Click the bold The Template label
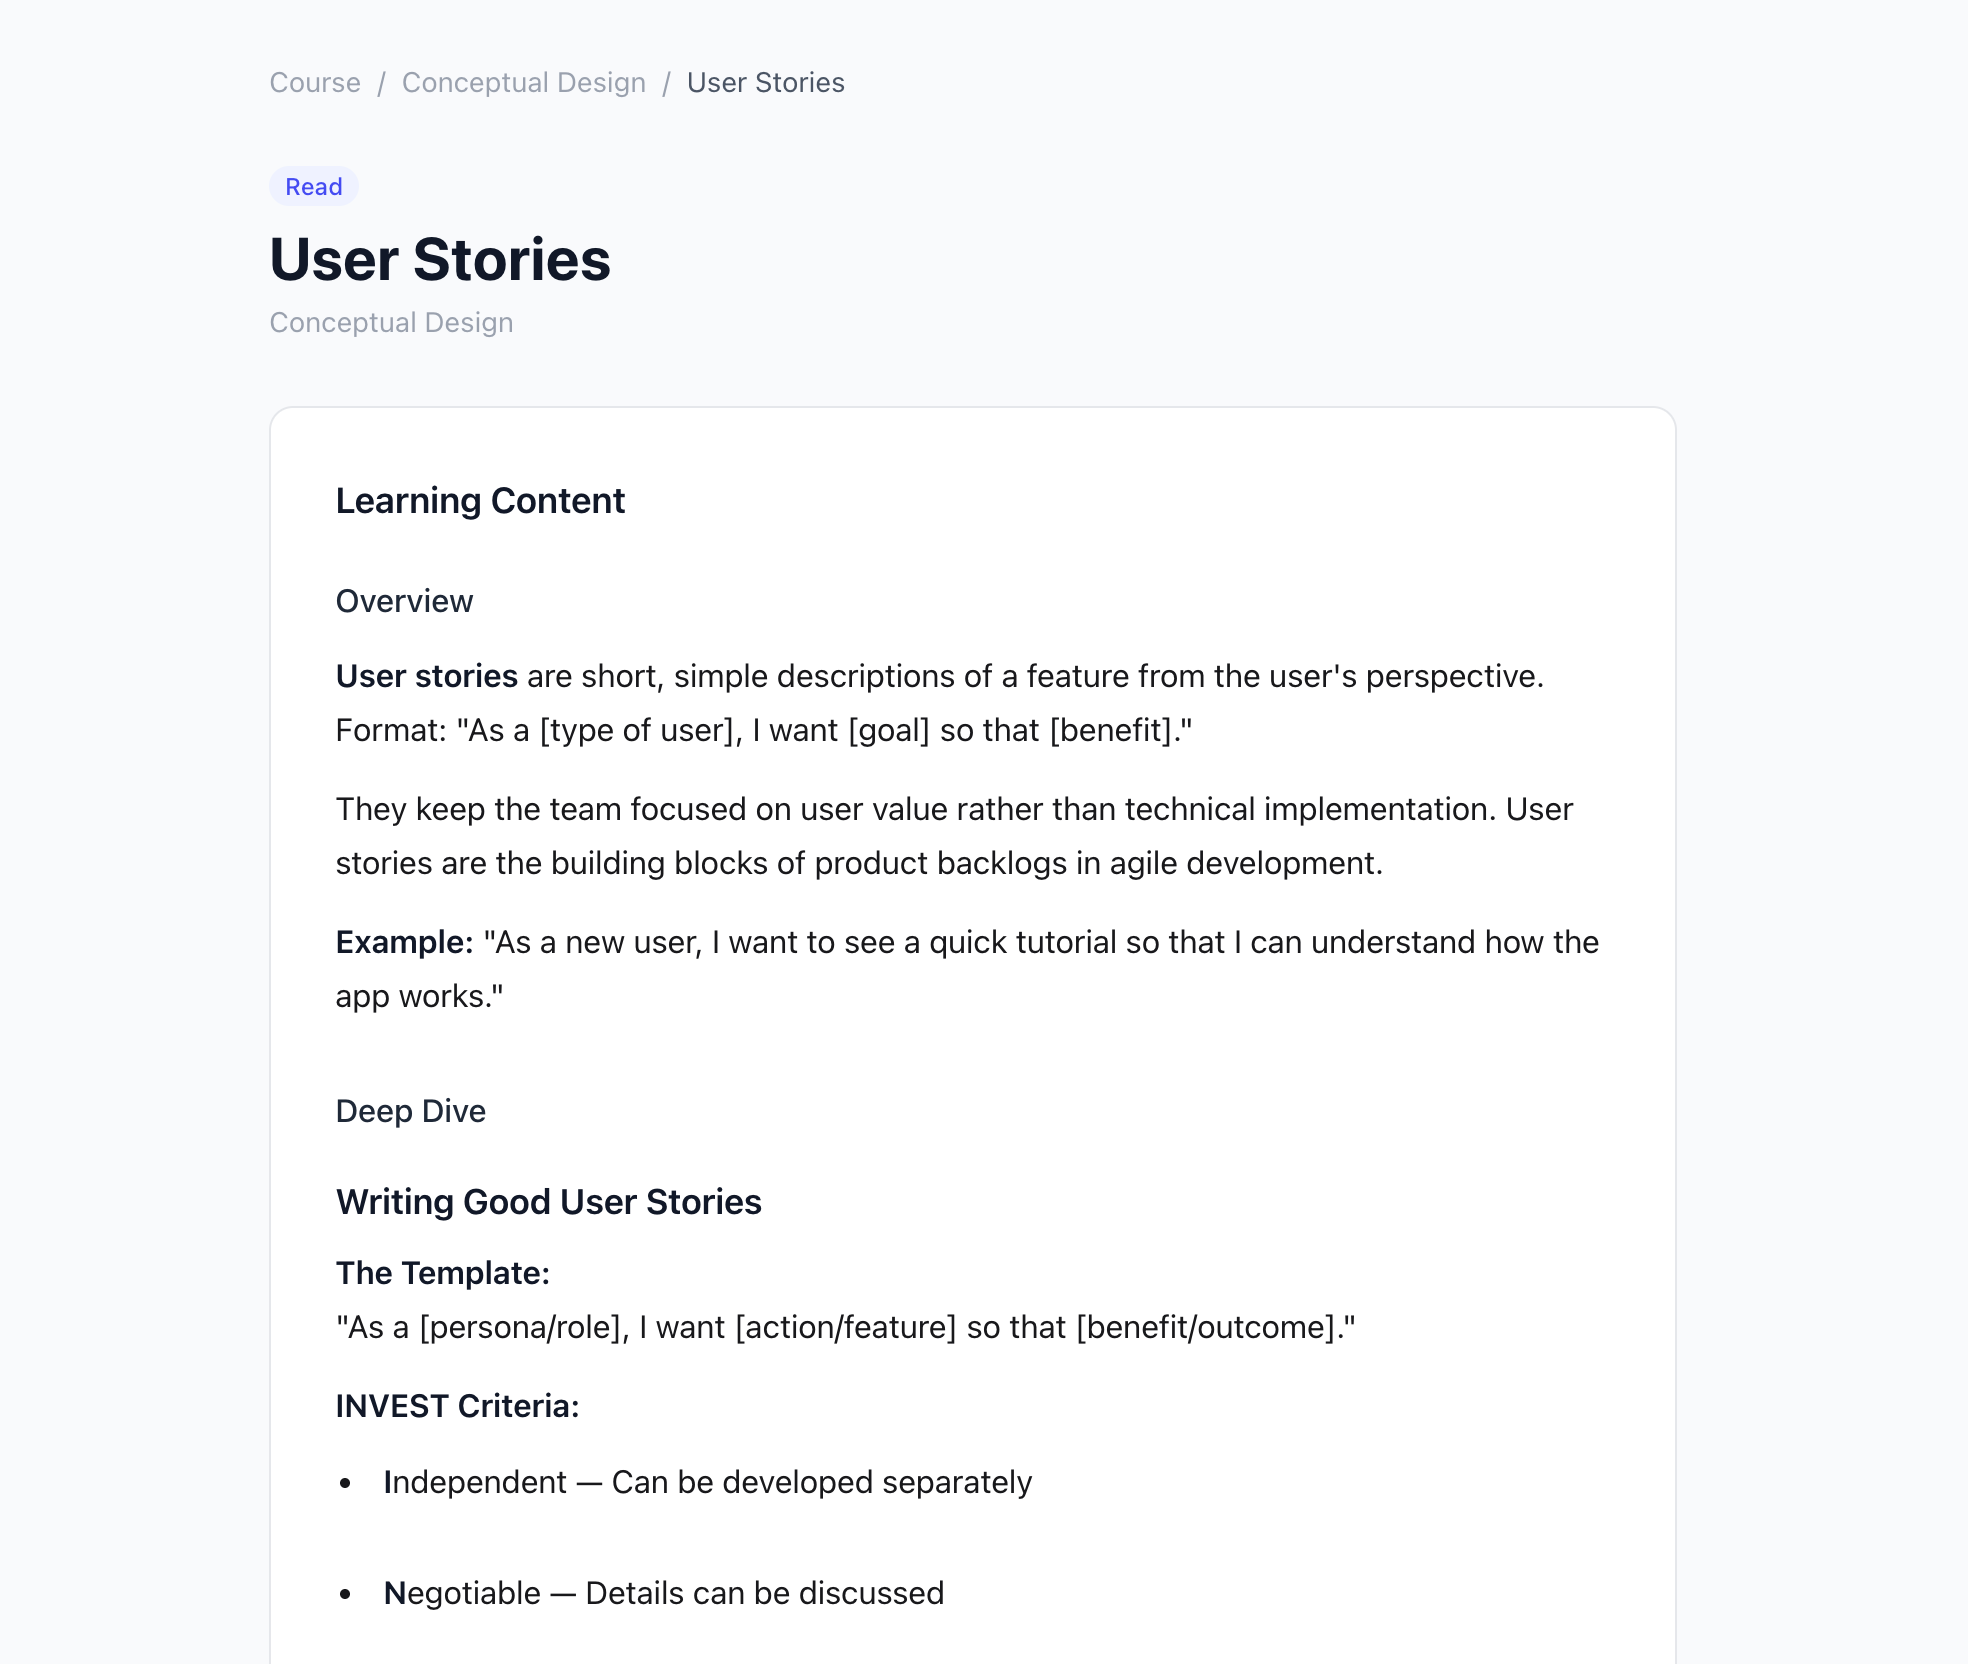 click(442, 1273)
